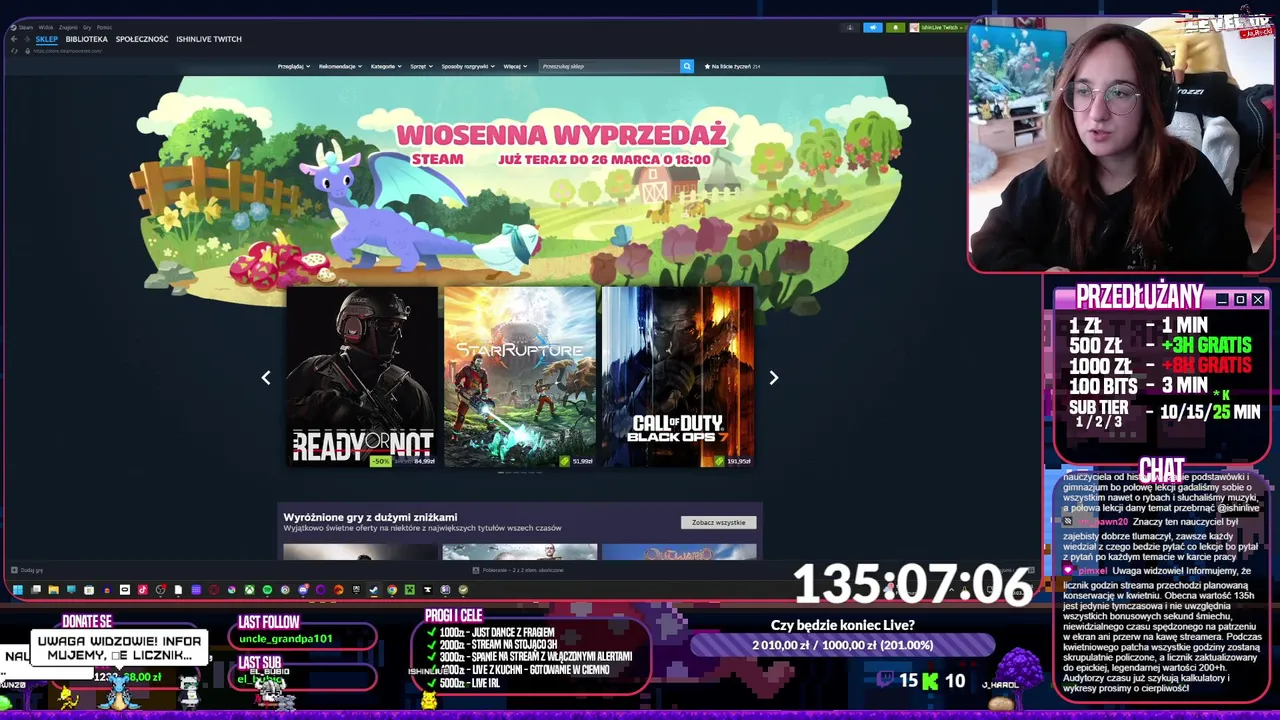
Task: Open the Znajomi menu
Action: coord(68,28)
